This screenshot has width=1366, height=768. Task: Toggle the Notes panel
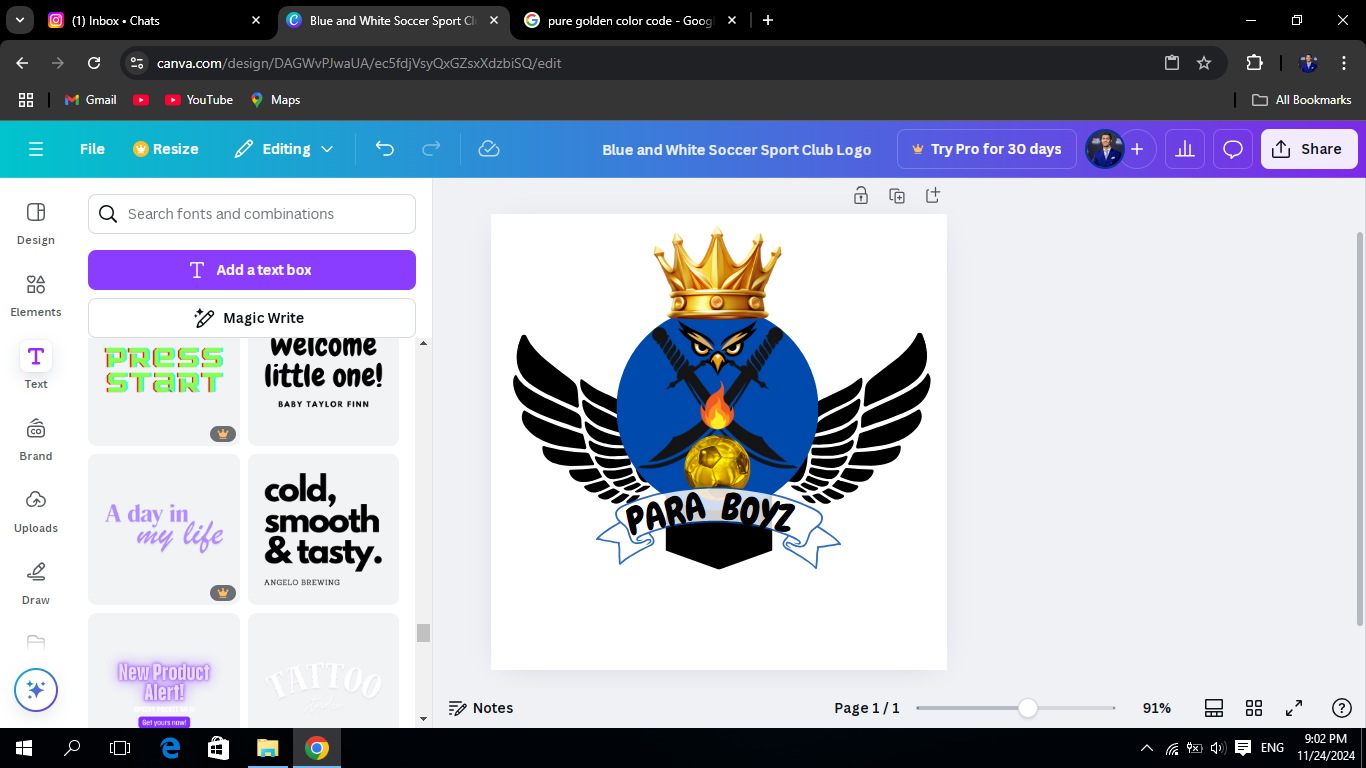tap(481, 708)
